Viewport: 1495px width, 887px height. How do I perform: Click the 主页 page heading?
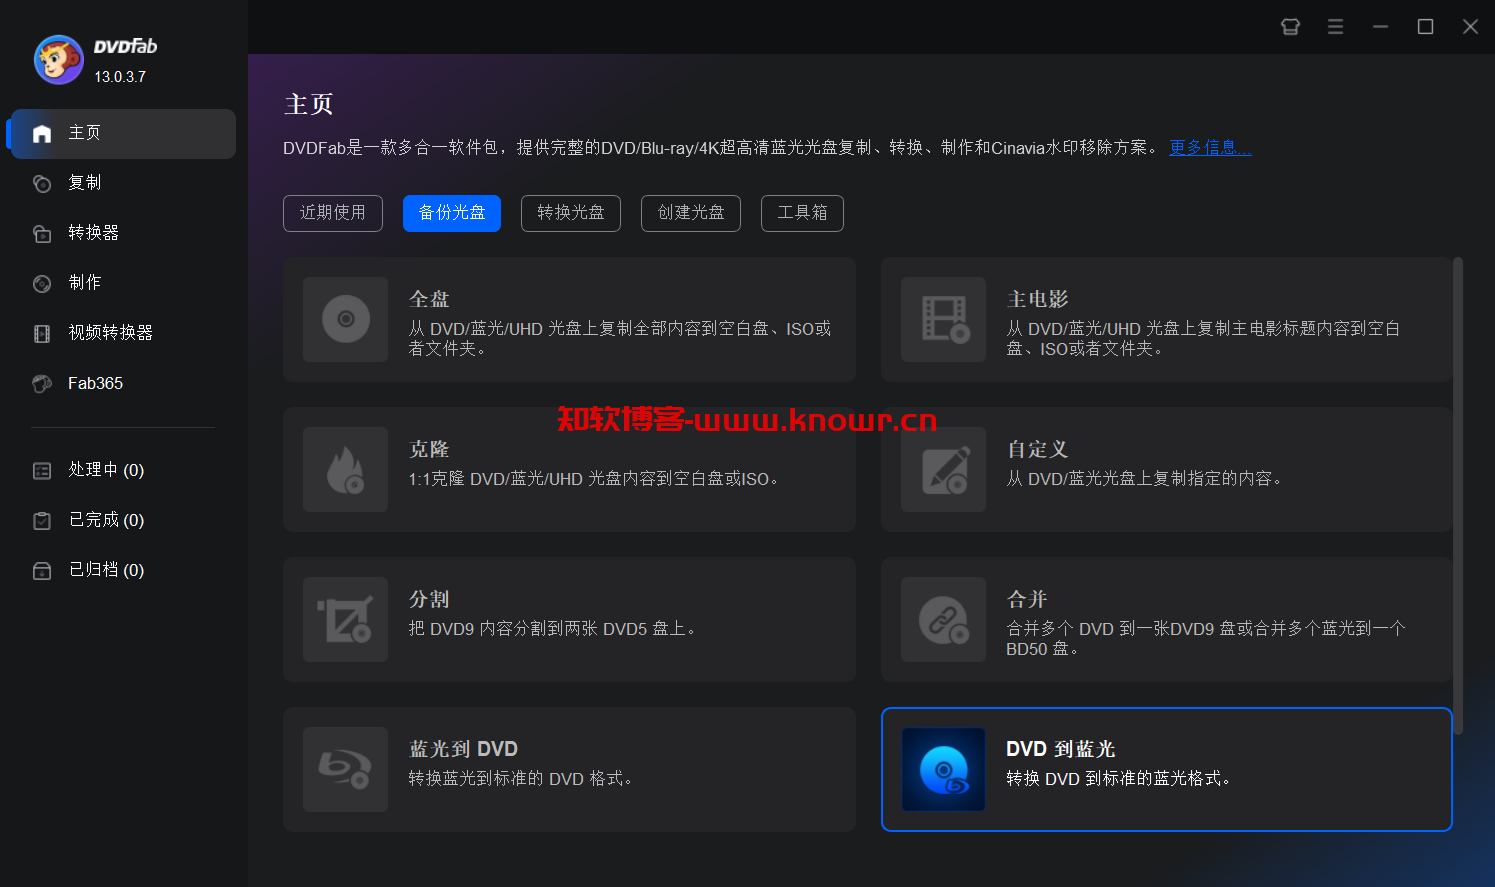(x=309, y=104)
